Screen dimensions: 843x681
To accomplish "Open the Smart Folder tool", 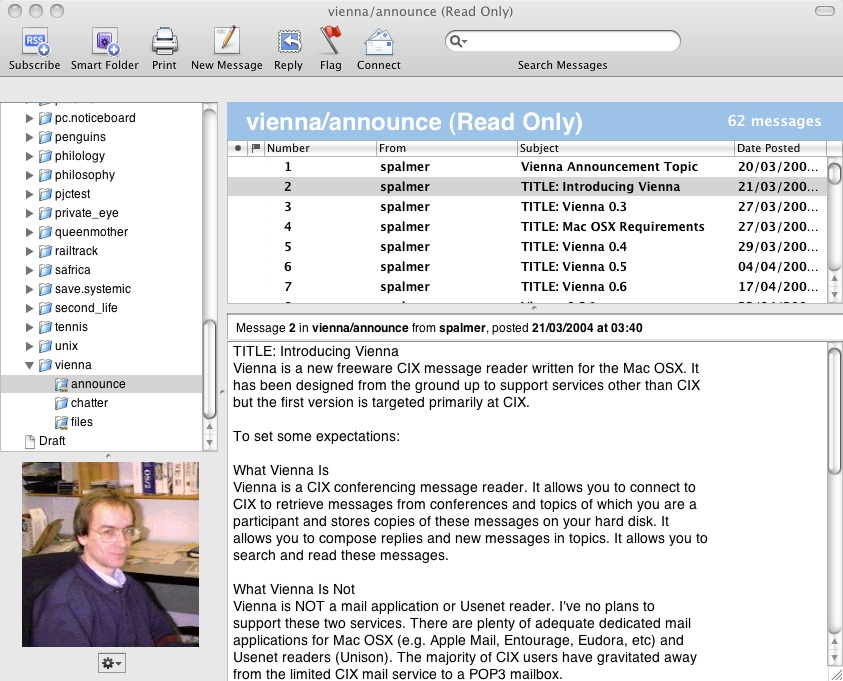I will click(105, 42).
